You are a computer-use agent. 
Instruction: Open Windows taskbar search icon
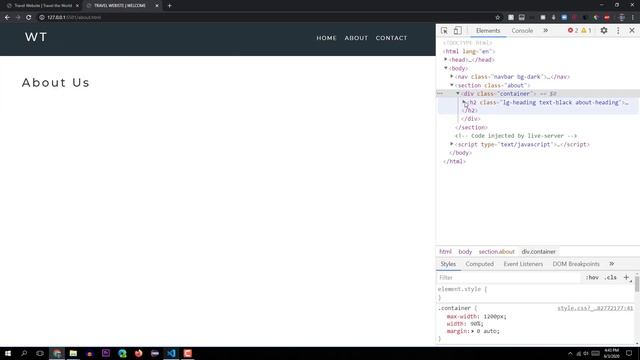pos(24,353)
